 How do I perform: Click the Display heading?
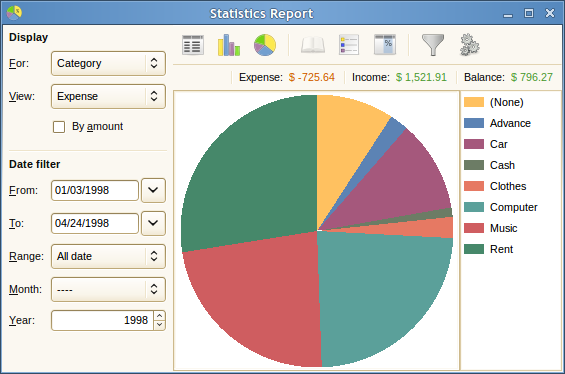28,37
